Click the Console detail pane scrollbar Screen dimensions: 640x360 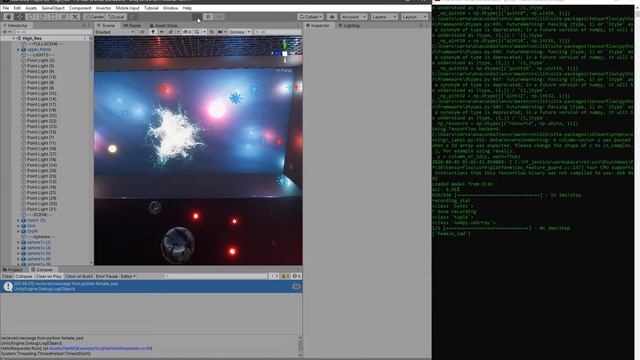pyautogui.click(x=300, y=346)
